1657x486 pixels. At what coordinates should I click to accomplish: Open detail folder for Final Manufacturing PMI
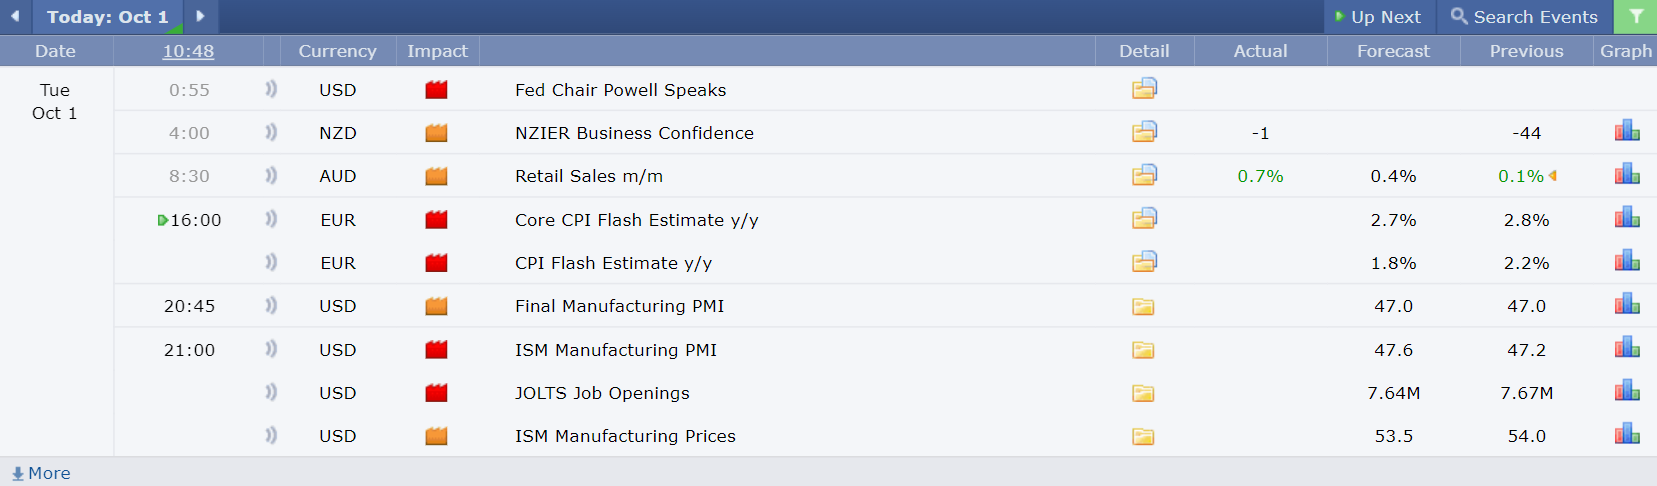click(x=1143, y=306)
